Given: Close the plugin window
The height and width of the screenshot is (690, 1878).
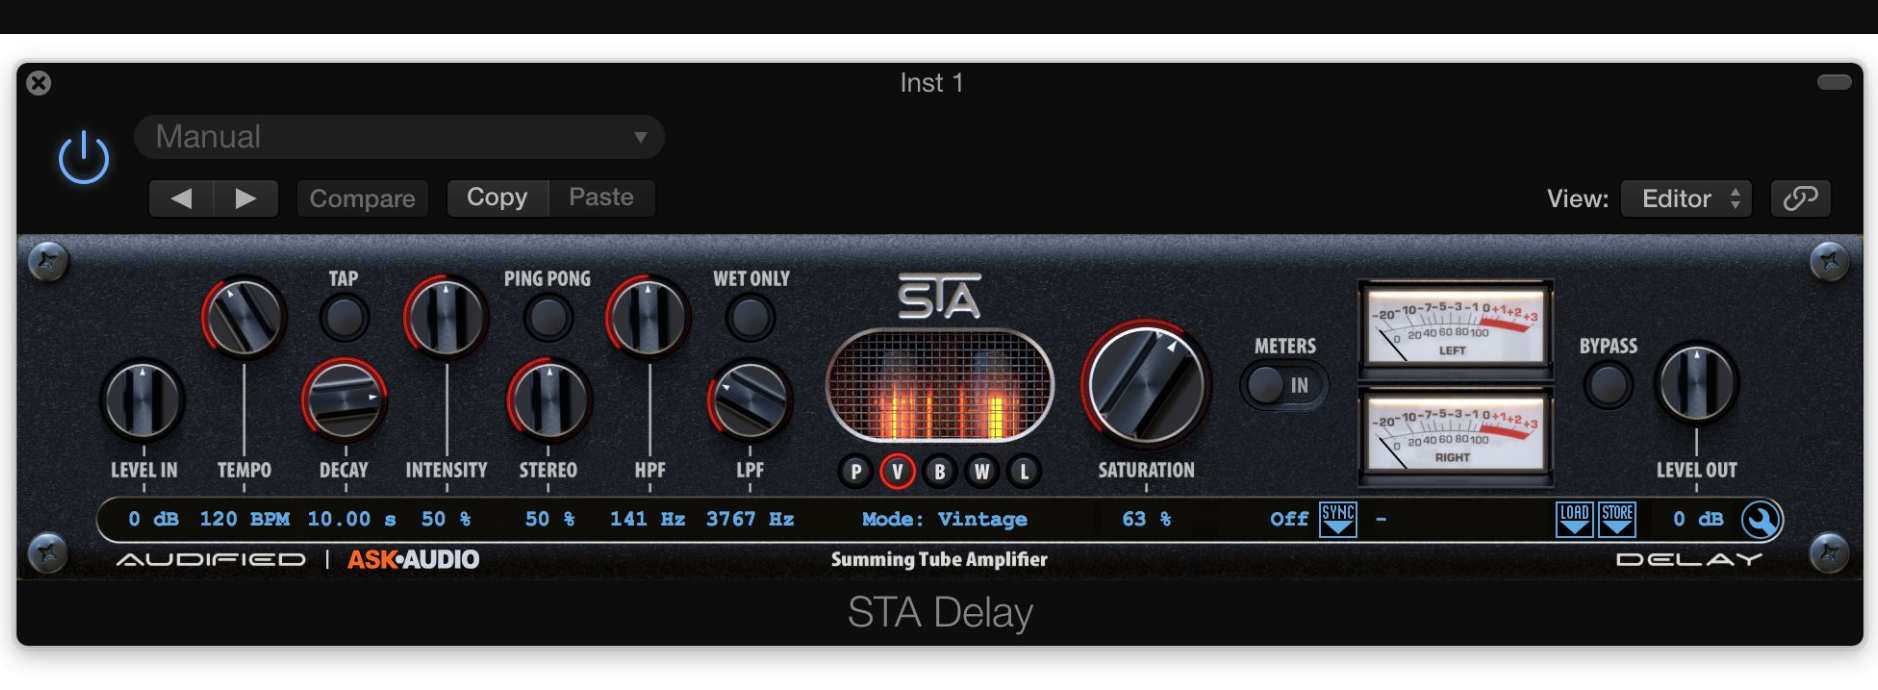Looking at the screenshot, I should pyautogui.click(x=39, y=83).
